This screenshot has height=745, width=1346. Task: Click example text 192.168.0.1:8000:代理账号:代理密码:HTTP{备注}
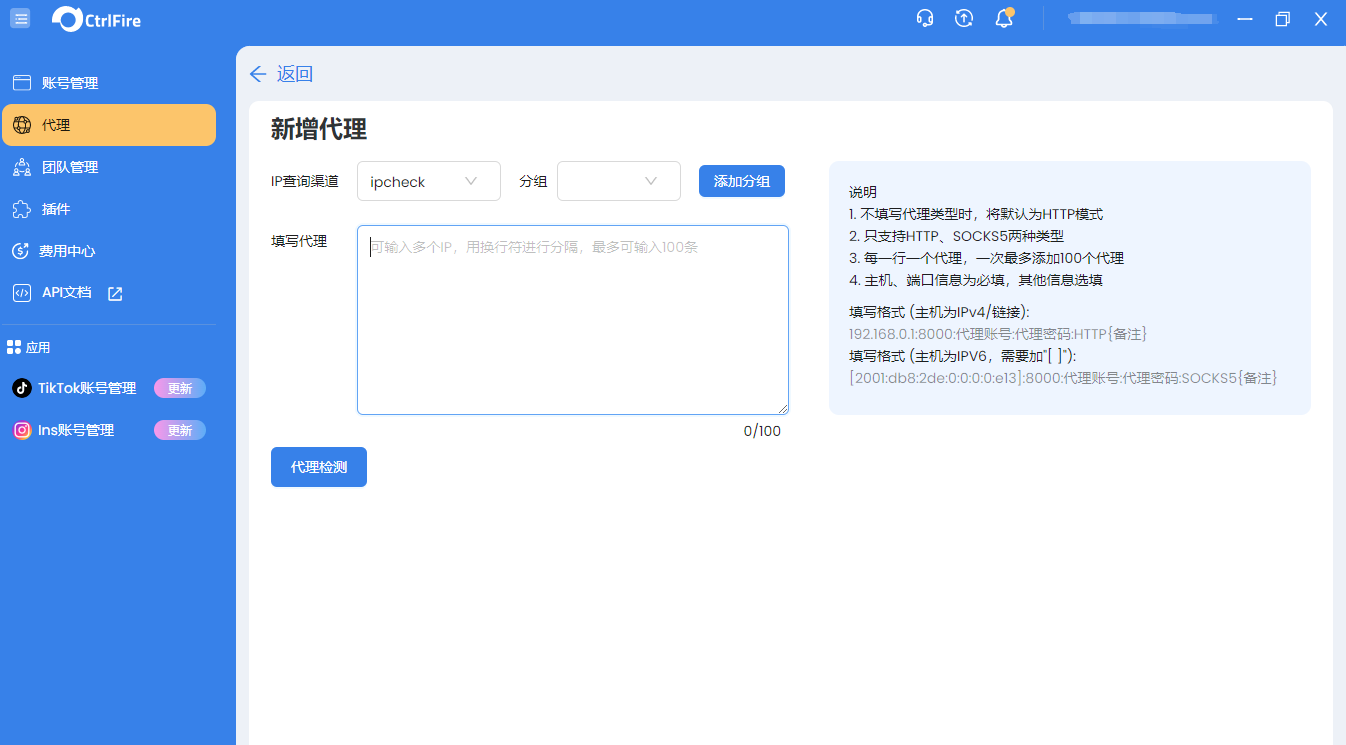998,334
